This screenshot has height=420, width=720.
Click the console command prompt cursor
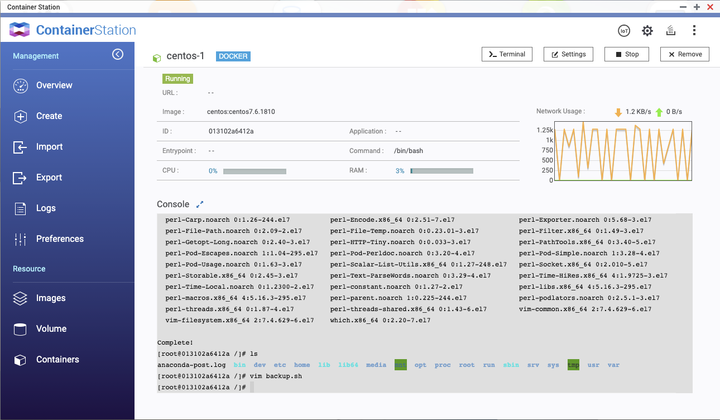point(252,387)
